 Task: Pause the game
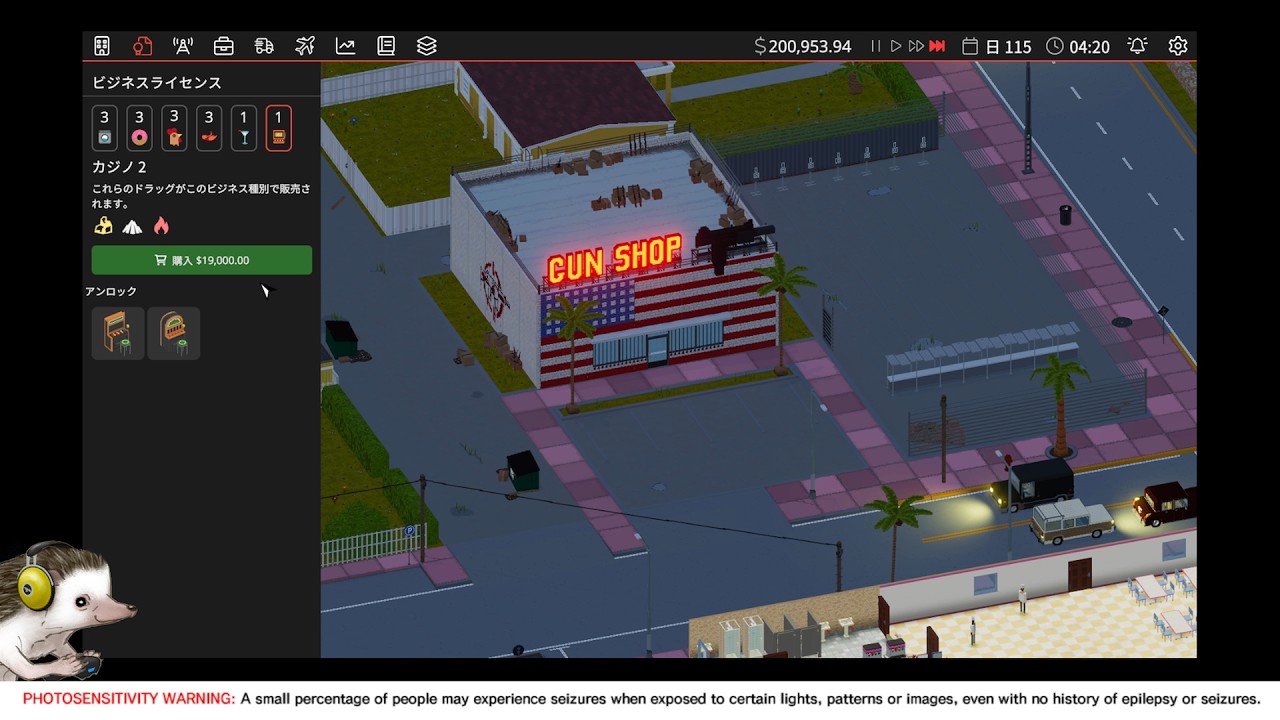[x=876, y=46]
